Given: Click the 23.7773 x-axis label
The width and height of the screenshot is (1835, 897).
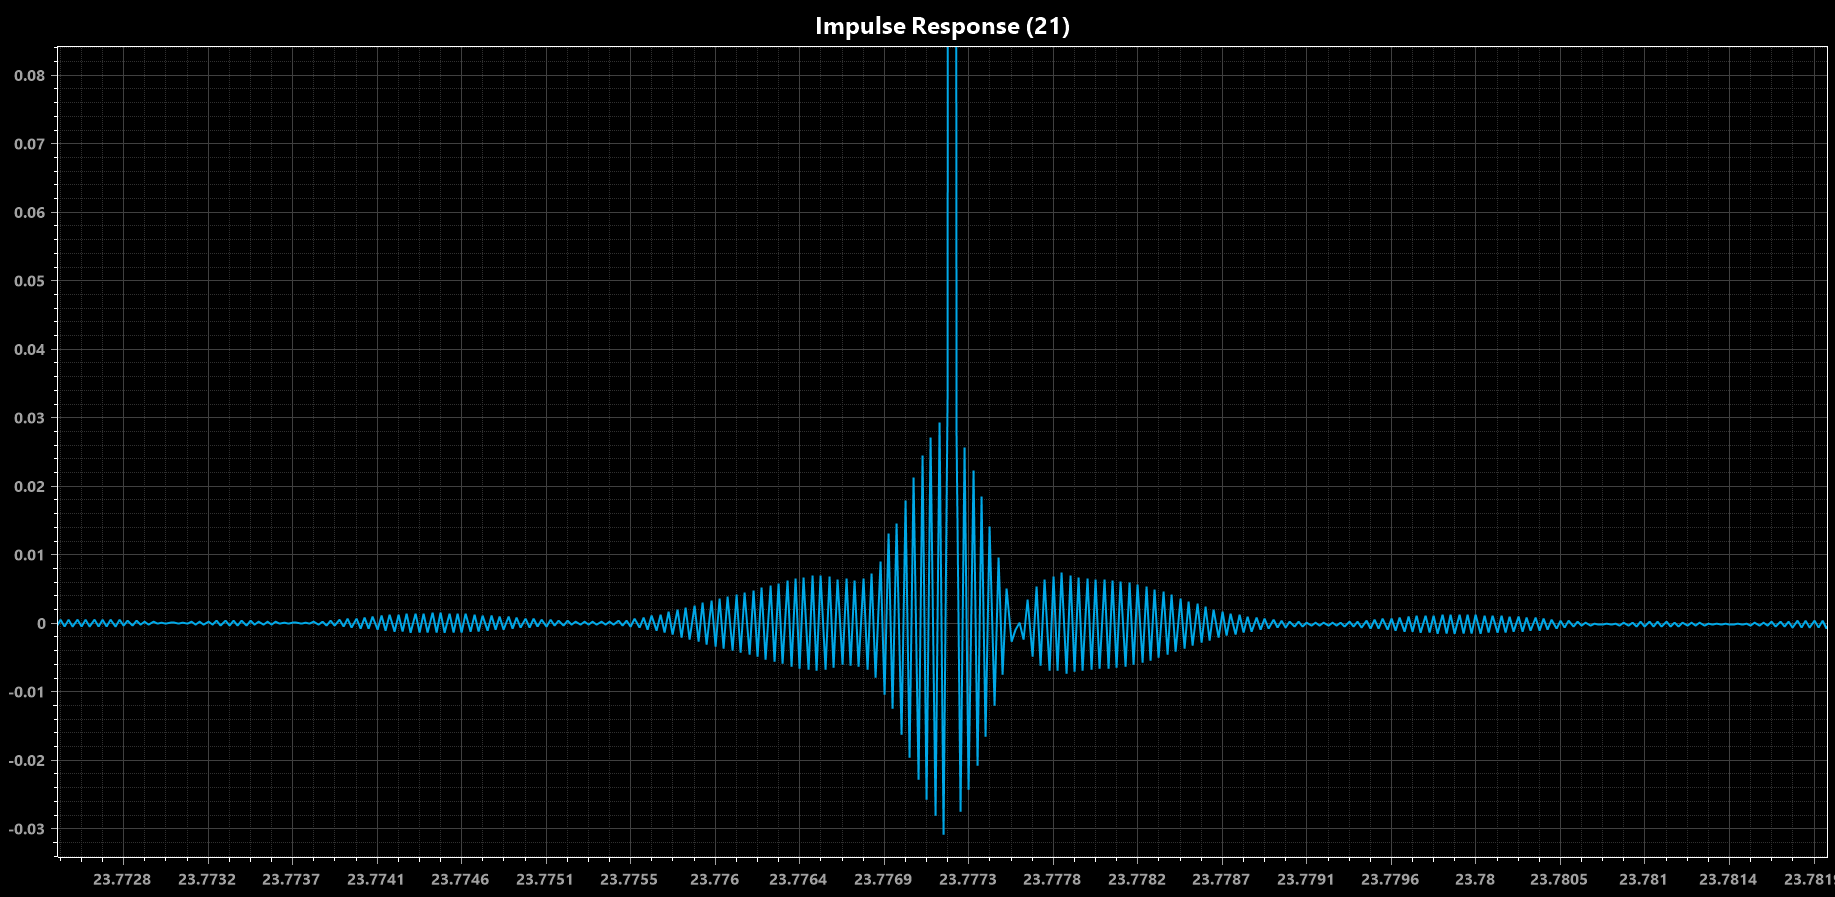Looking at the screenshot, I should click(x=967, y=879).
